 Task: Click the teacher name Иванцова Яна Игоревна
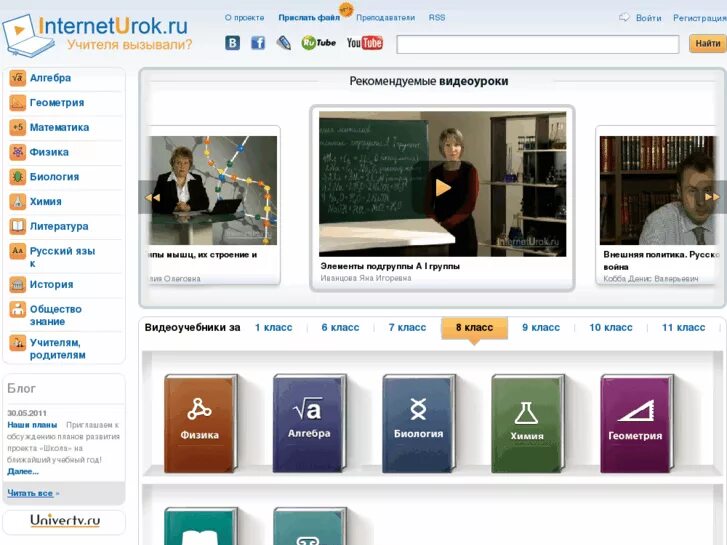tap(366, 278)
